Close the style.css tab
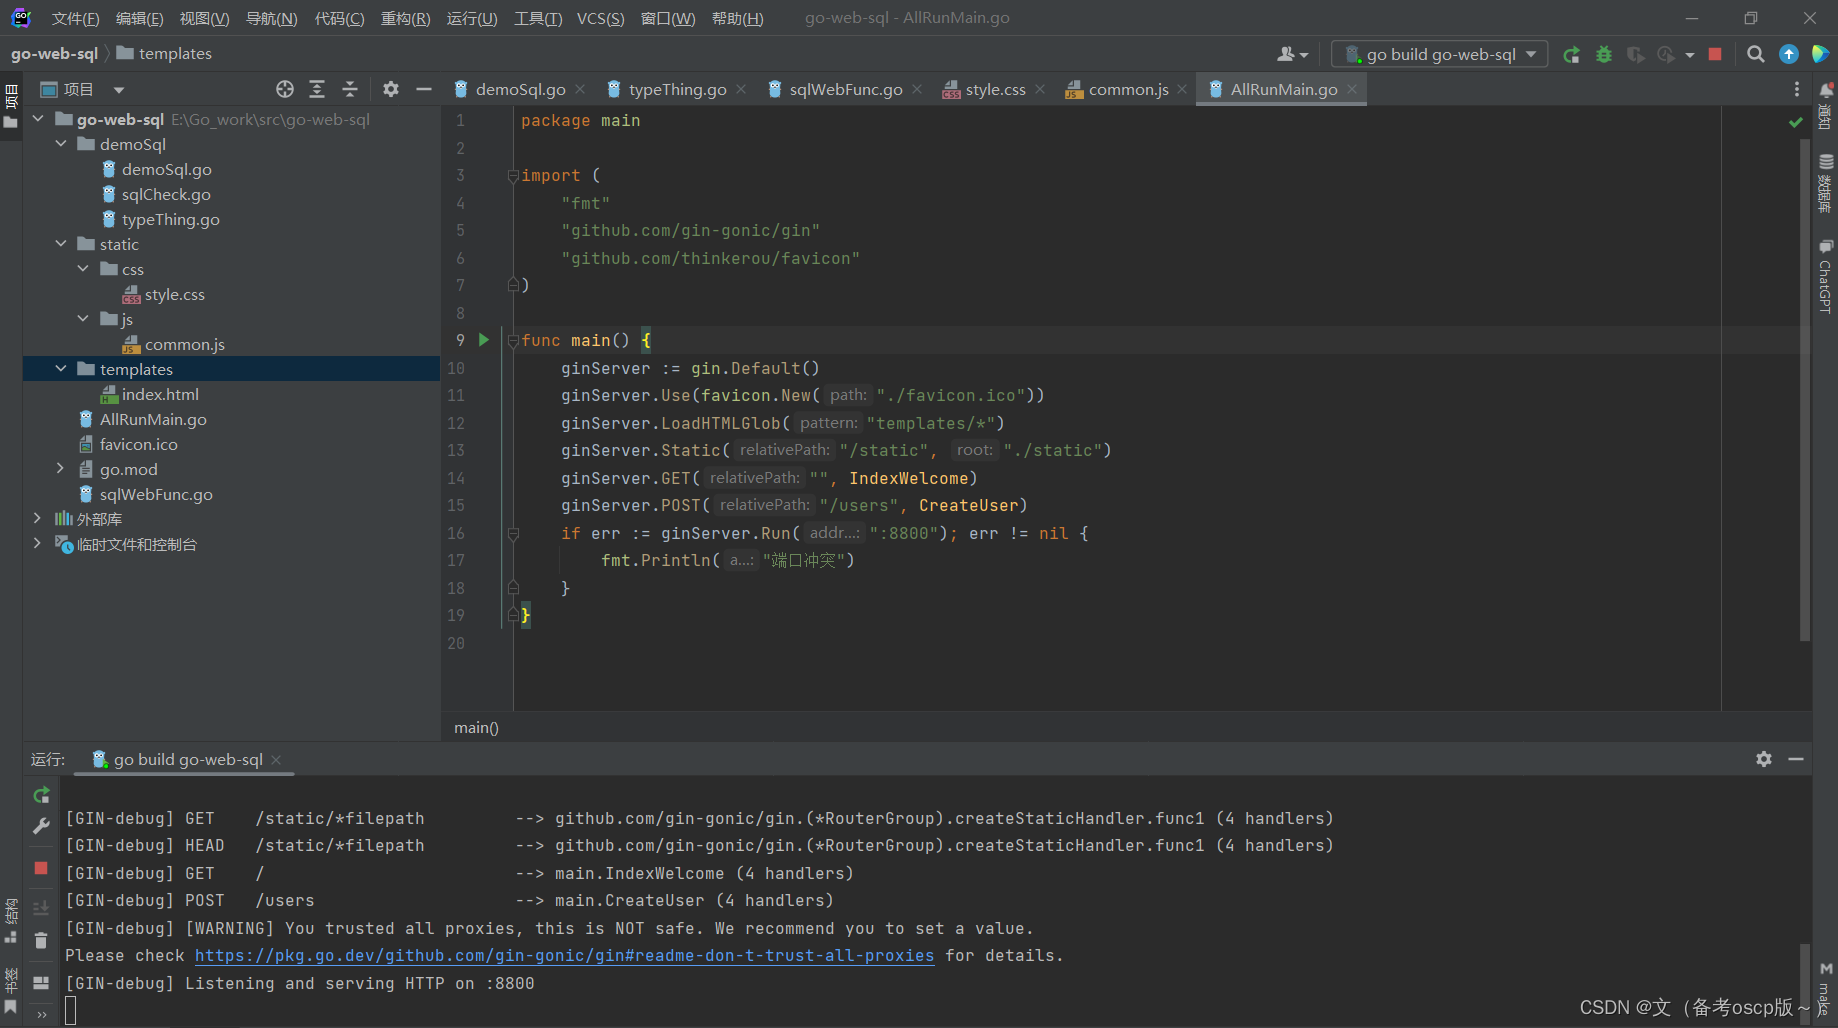This screenshot has width=1838, height=1028. (1040, 89)
